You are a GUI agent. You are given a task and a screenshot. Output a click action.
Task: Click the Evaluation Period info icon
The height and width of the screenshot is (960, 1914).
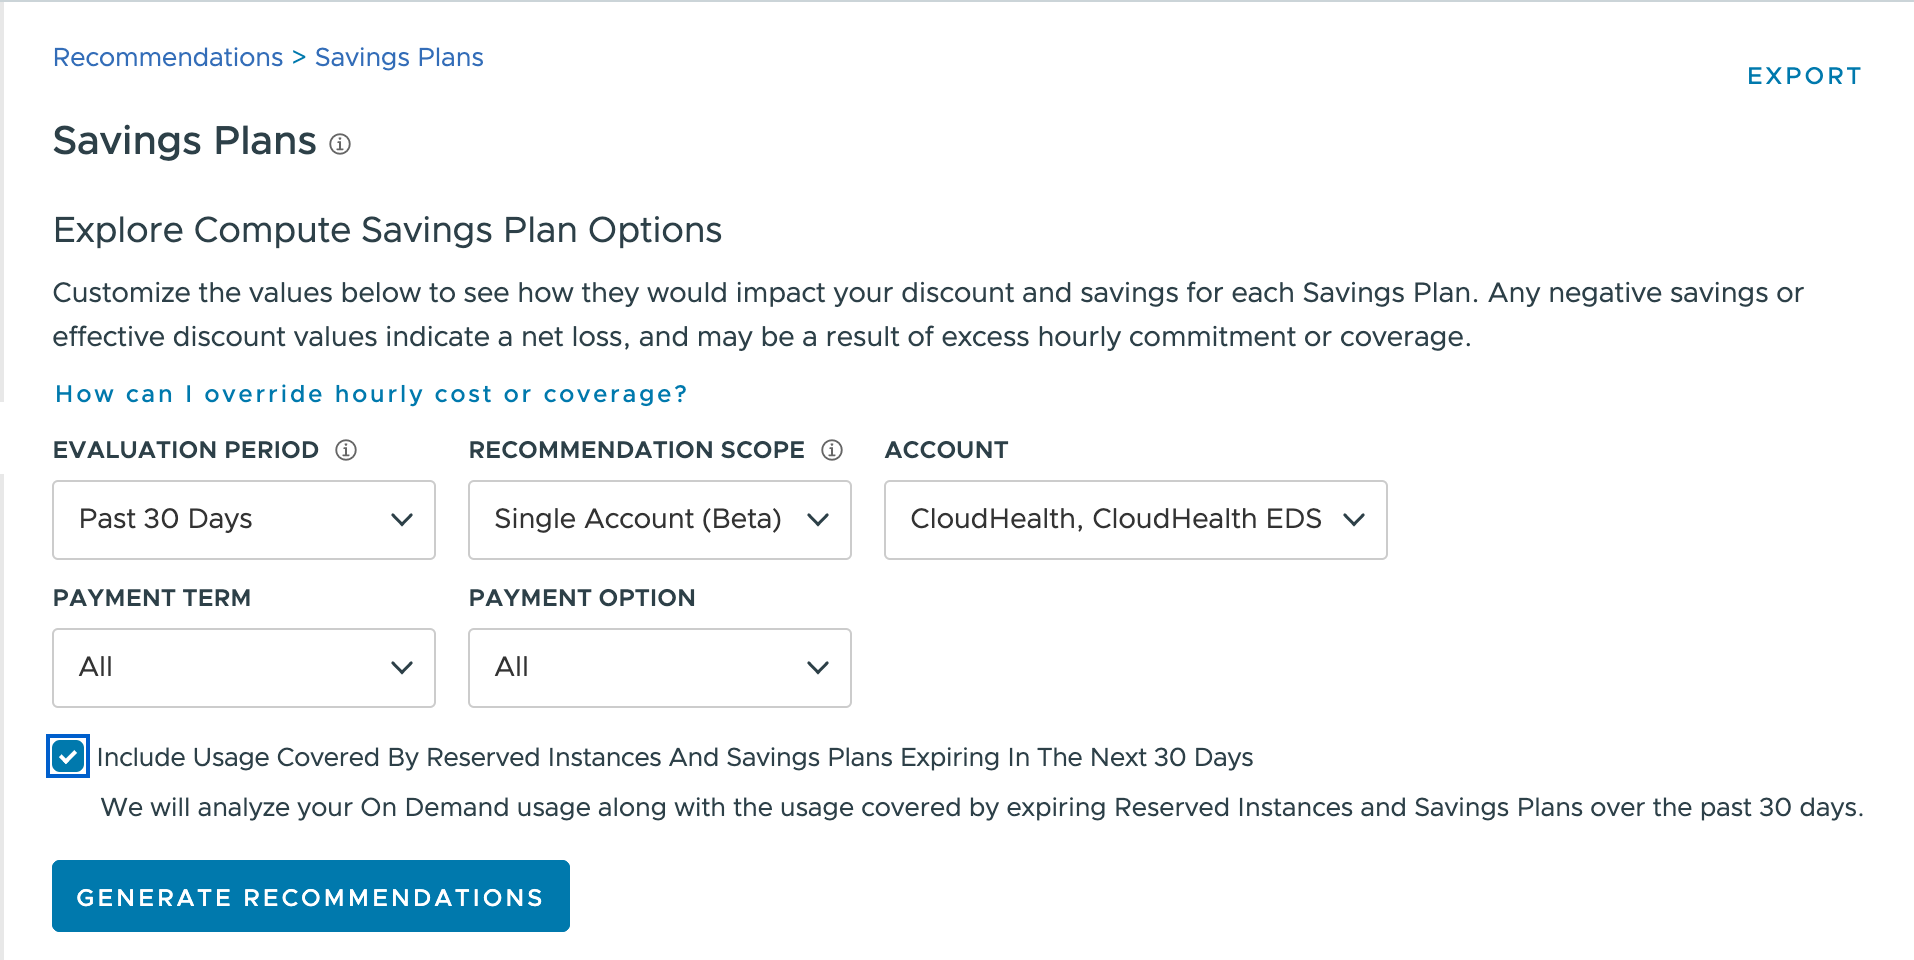click(x=345, y=450)
